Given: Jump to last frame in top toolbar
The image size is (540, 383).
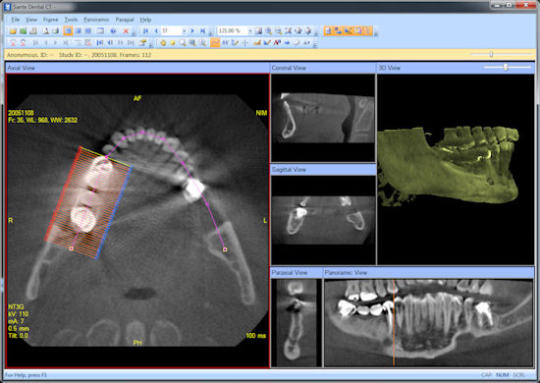Looking at the screenshot, I should [x=202, y=31].
